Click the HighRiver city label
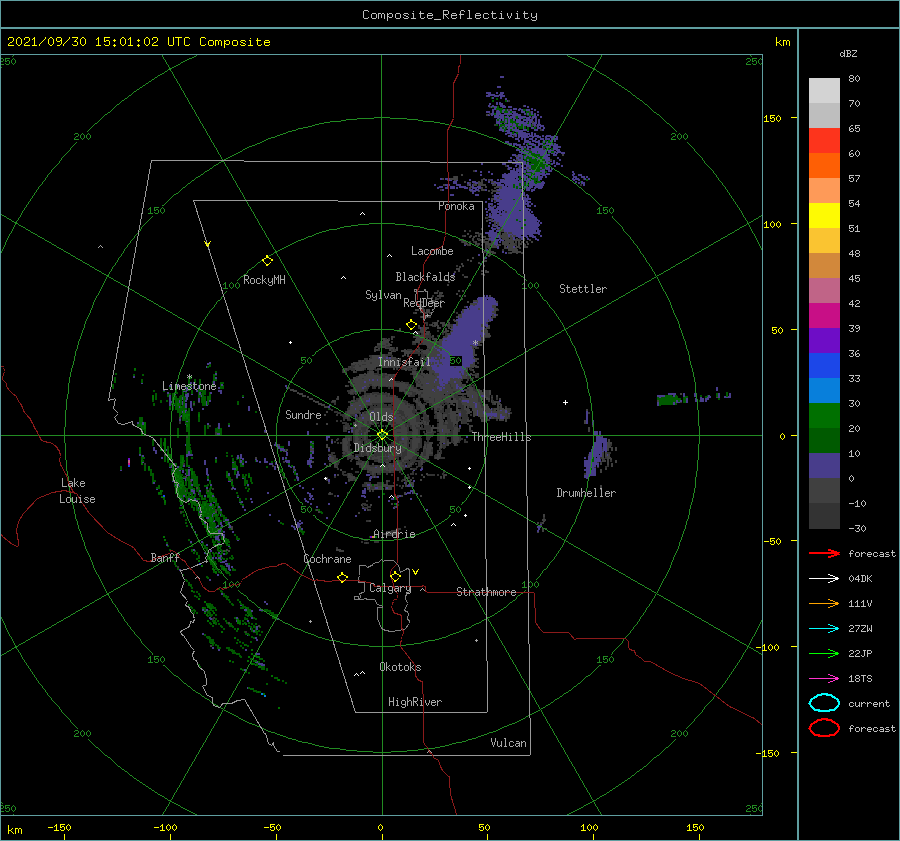The image size is (900, 841). (414, 702)
